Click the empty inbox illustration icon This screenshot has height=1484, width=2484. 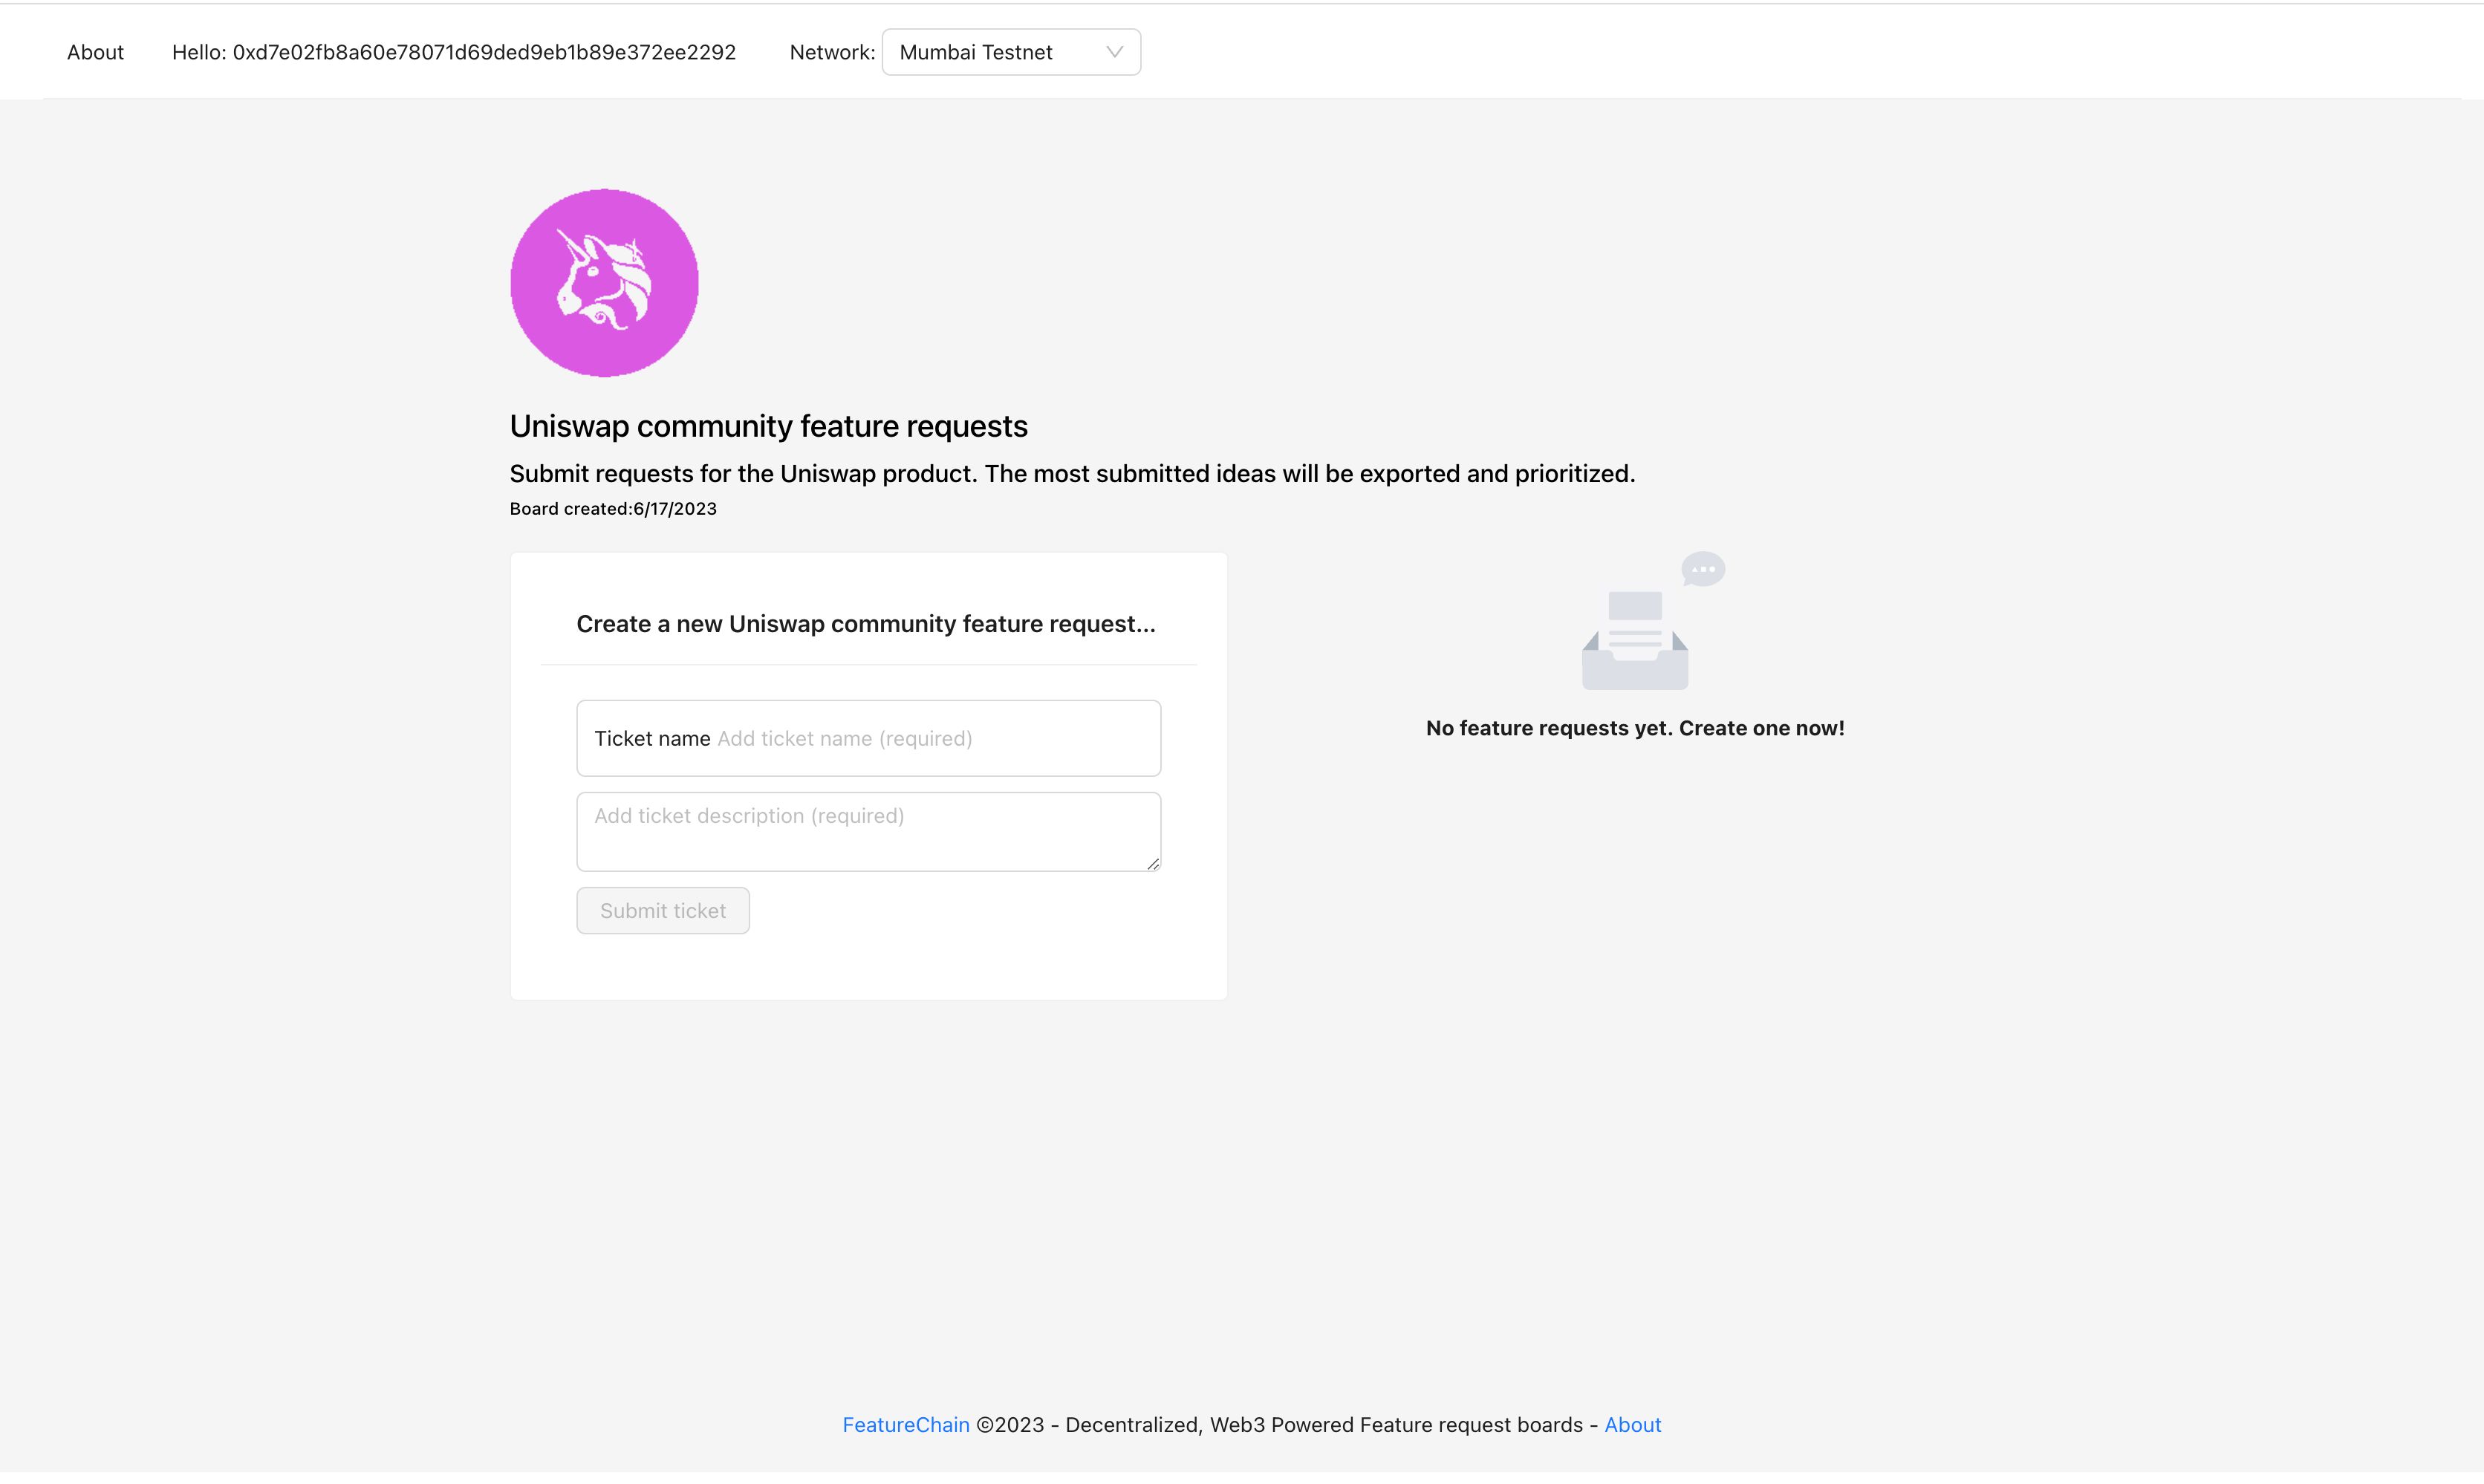[1653, 620]
